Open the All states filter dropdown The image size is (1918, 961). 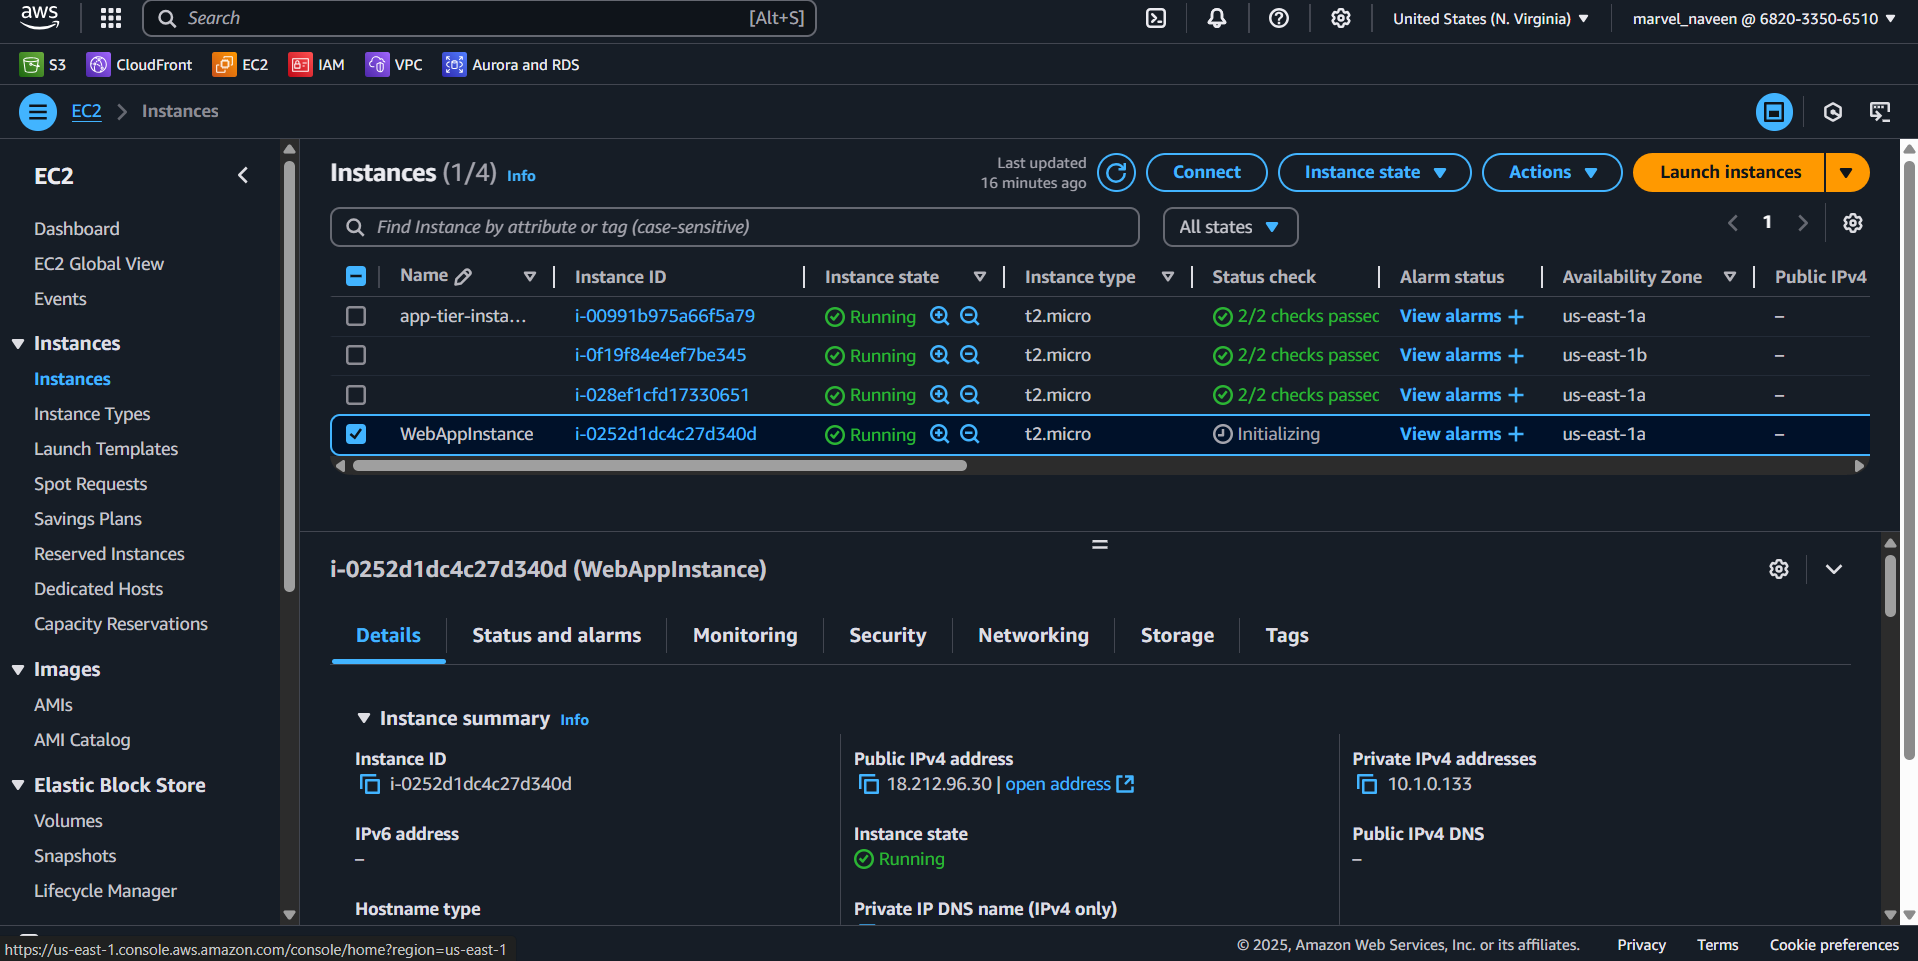(x=1230, y=227)
